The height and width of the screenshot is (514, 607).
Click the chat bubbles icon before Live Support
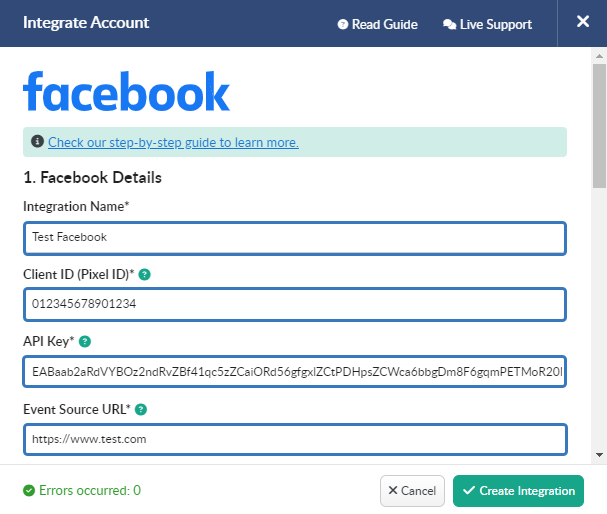449,24
